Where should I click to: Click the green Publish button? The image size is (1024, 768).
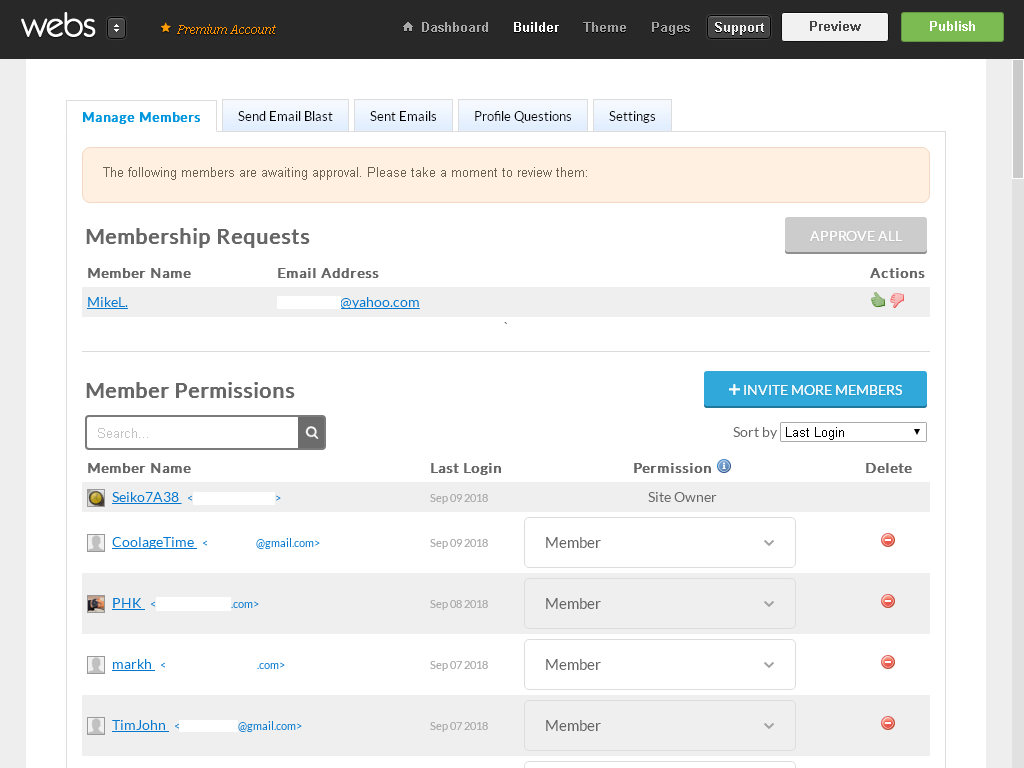[951, 27]
